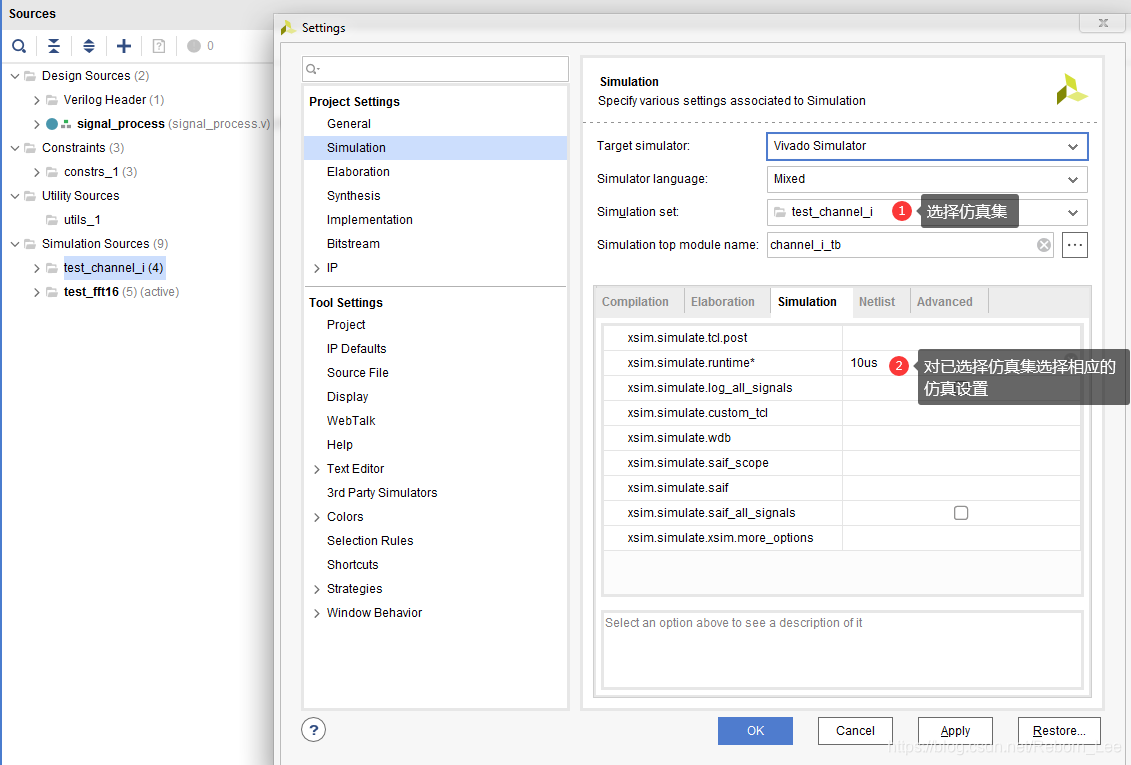Click Expand All icon in Sources toolbar
Image resolution: width=1131 pixels, height=765 pixels.
[89, 46]
